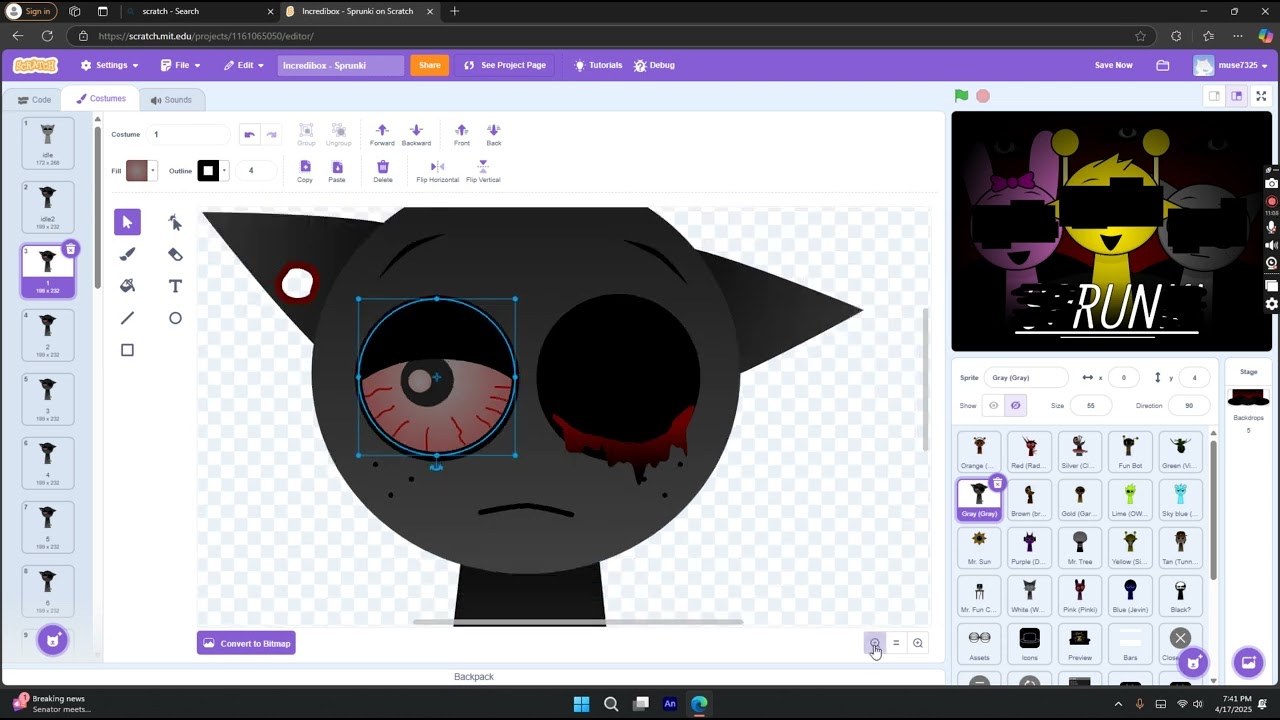Select the Rectangle tool
This screenshot has height=720, width=1280.
127,350
